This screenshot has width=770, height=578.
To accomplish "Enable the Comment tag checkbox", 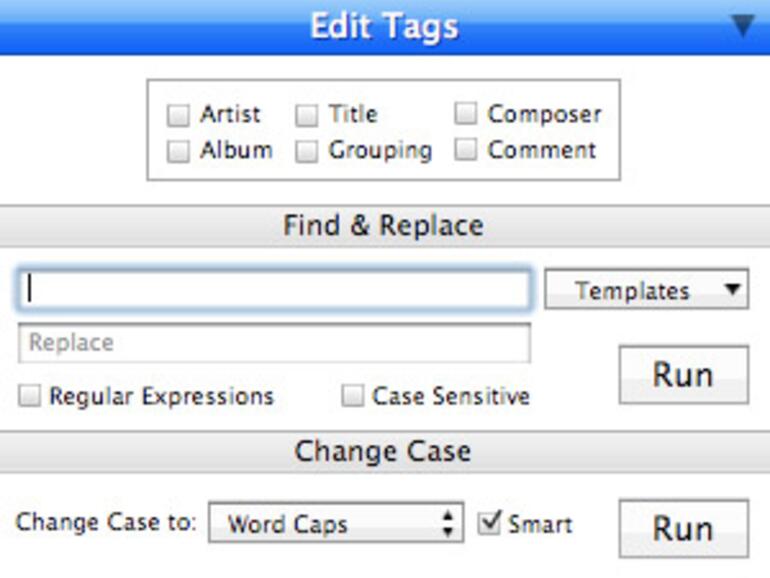I will [x=466, y=151].
